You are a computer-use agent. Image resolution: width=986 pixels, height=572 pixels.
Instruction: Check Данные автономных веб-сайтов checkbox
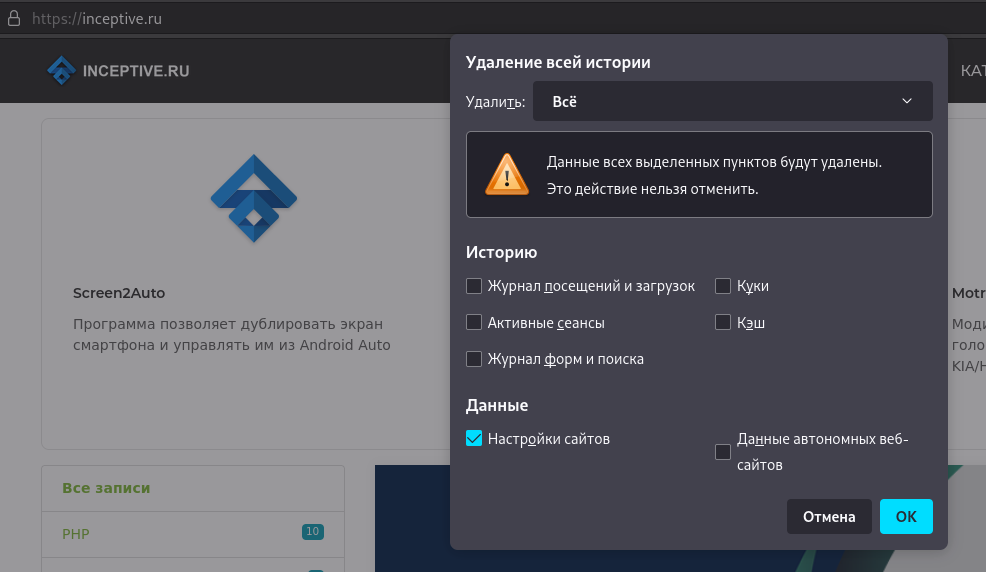coord(723,452)
